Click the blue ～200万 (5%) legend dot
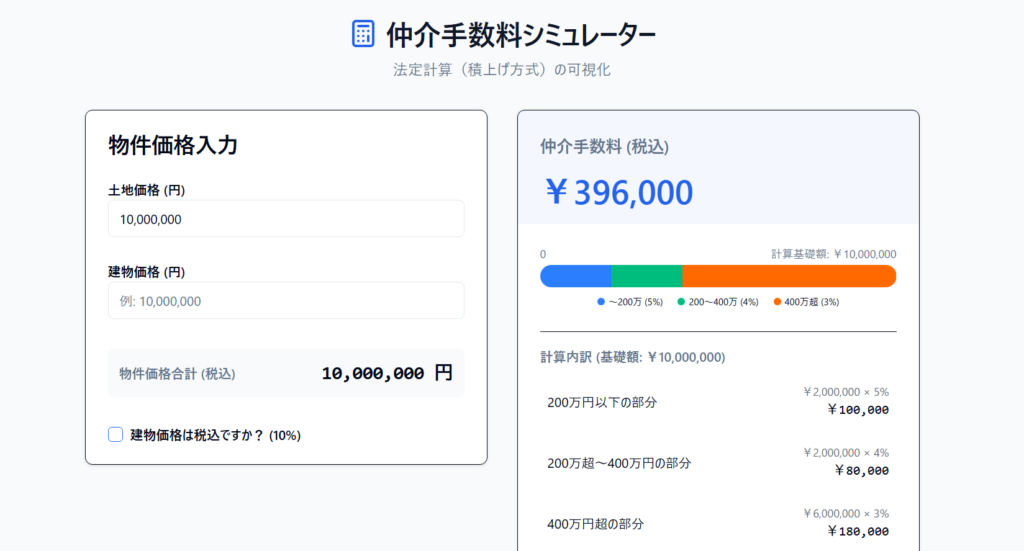 tap(601, 301)
